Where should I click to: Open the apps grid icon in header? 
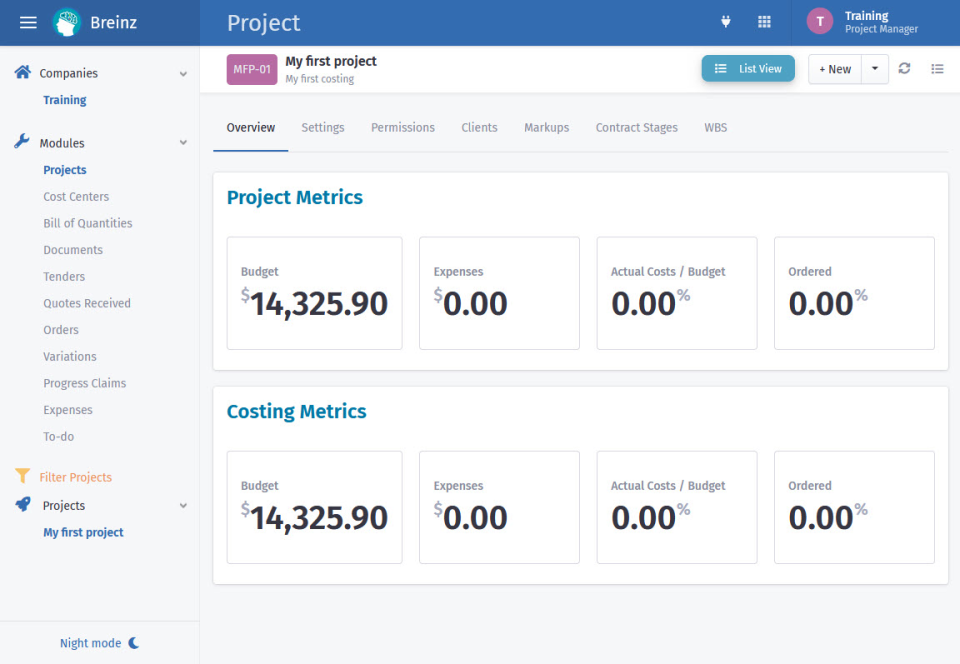(764, 21)
